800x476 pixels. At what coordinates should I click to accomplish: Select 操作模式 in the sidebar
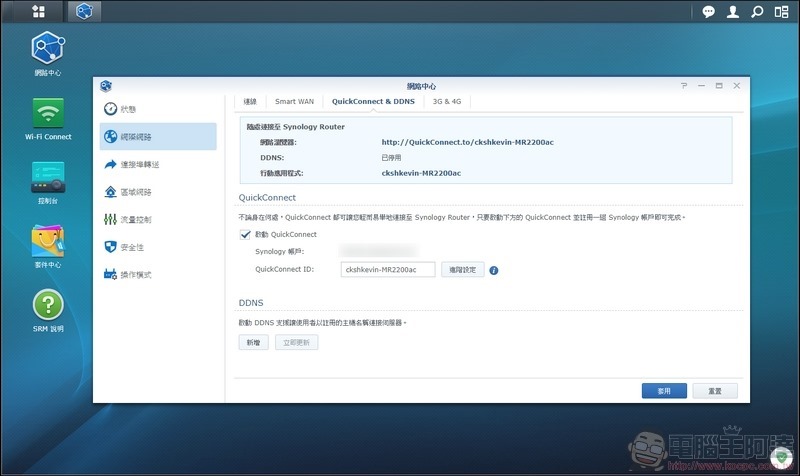click(158, 274)
